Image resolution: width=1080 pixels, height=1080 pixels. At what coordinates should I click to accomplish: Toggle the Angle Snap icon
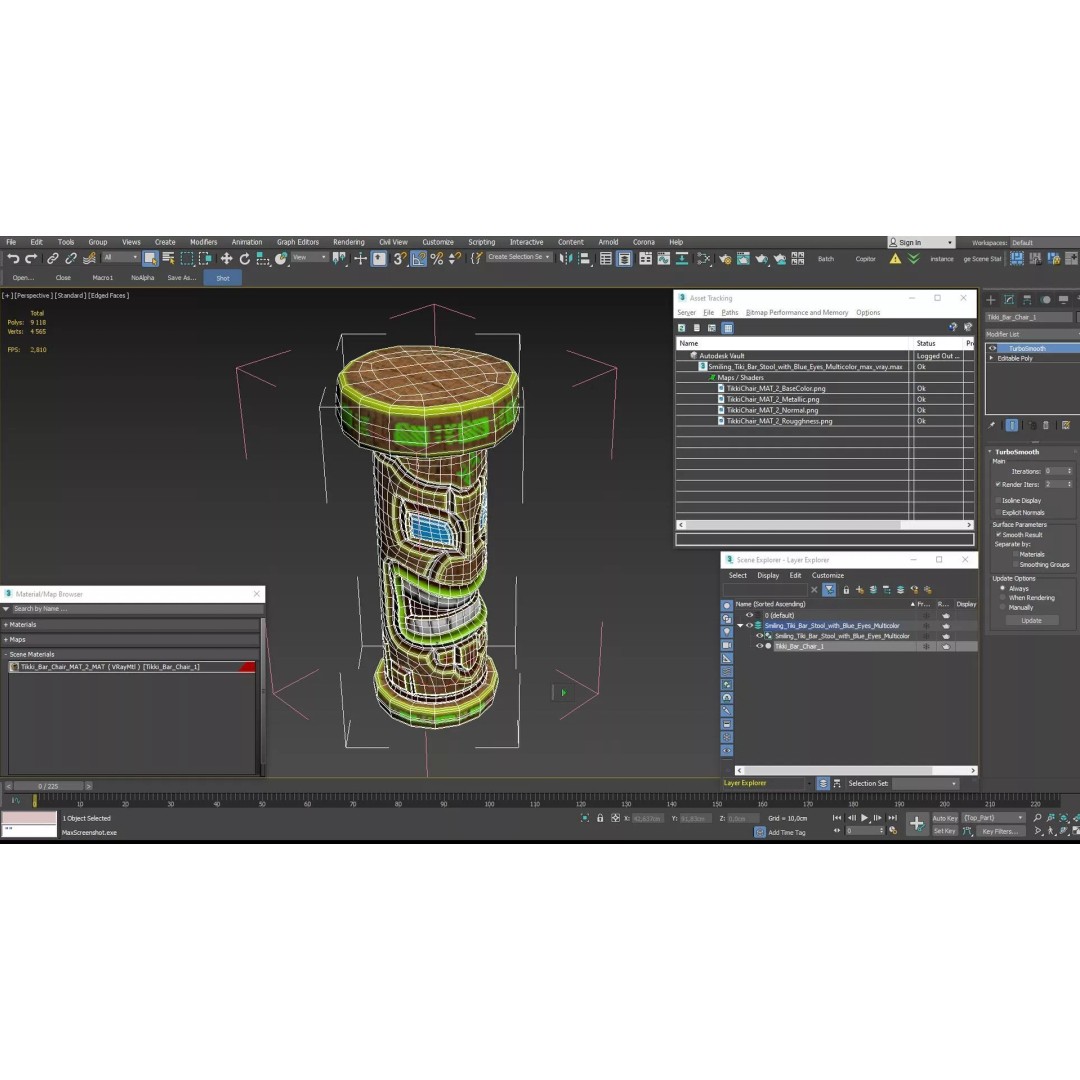(418, 259)
